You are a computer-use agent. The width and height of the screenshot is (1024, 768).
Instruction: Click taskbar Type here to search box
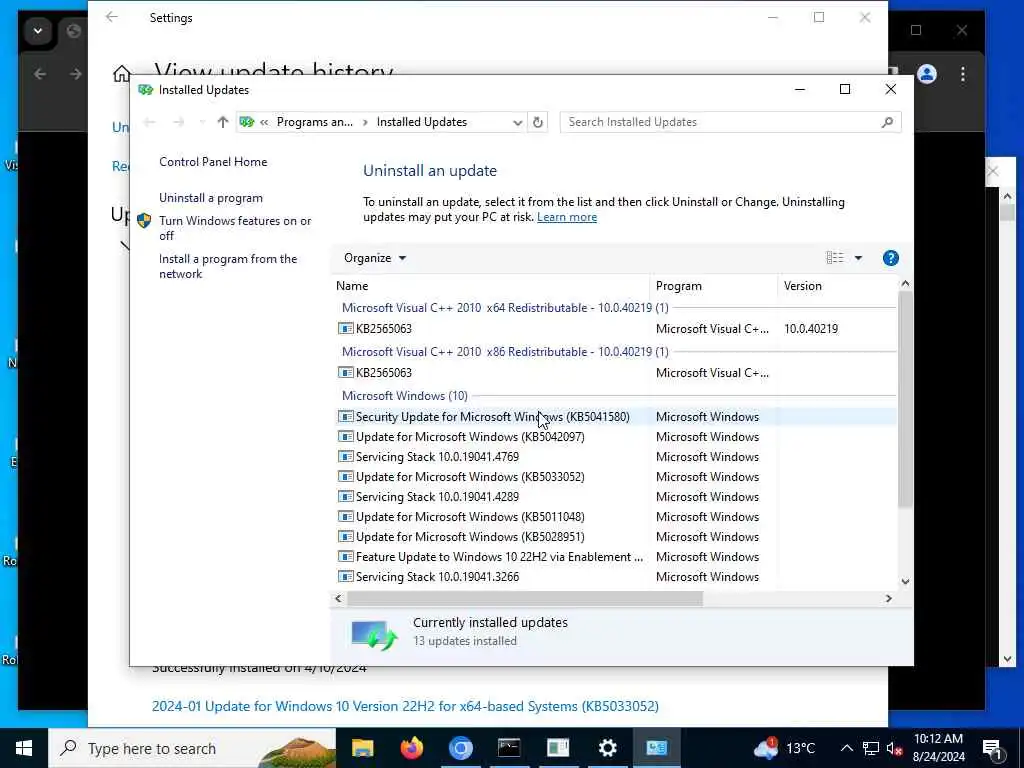pos(191,748)
